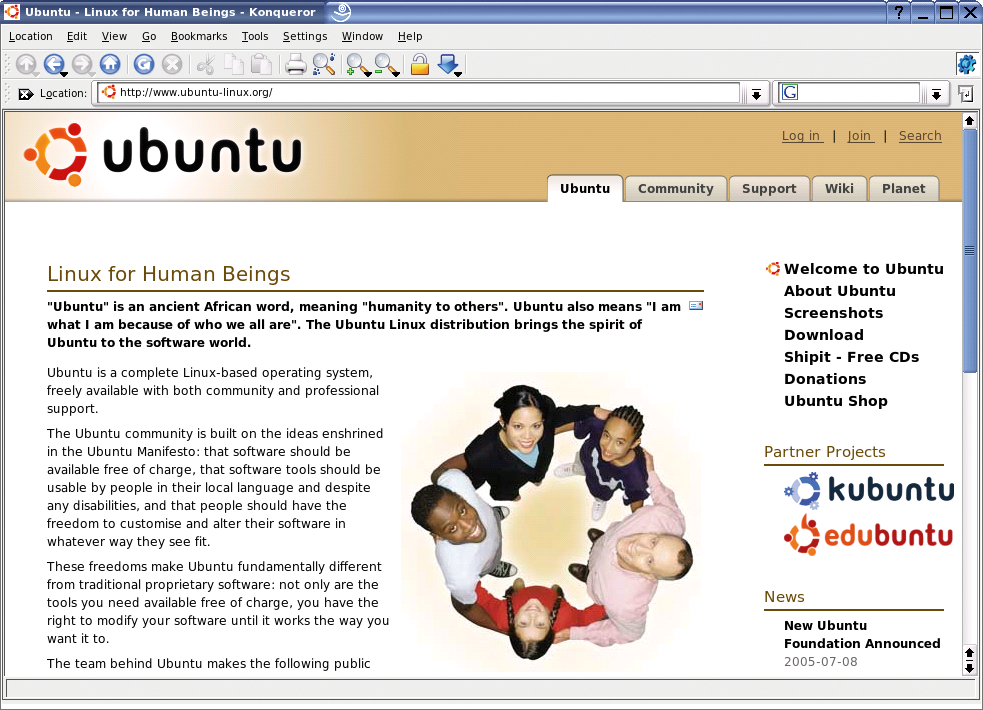This screenshot has height=710, width=983.
Task: Open the Download sidebar link
Action: 824,335
